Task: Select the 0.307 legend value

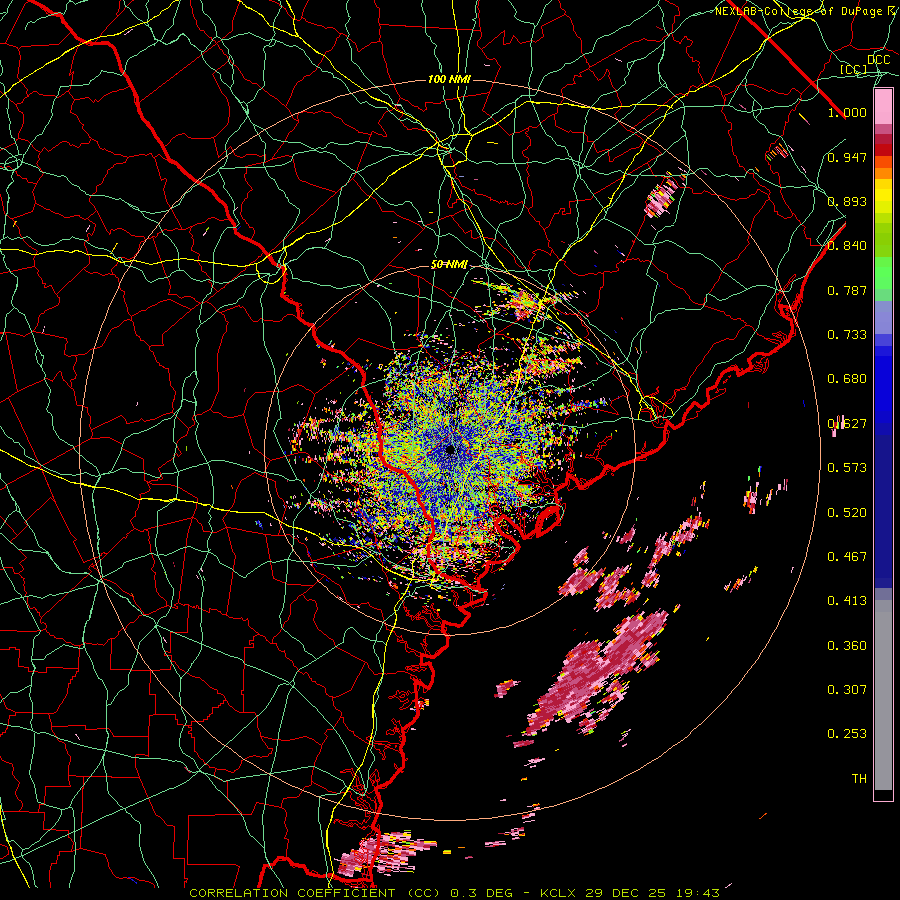Action: click(x=847, y=690)
